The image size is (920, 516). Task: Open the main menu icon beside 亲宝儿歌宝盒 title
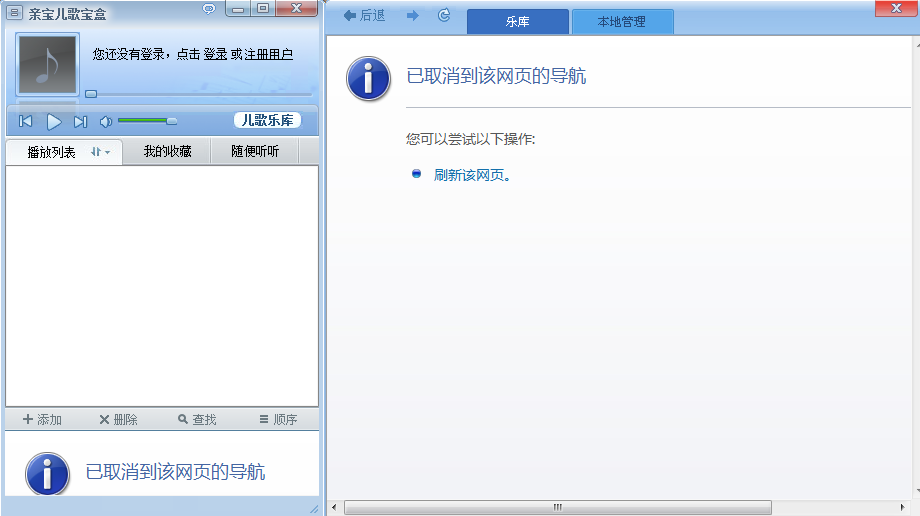(14, 12)
